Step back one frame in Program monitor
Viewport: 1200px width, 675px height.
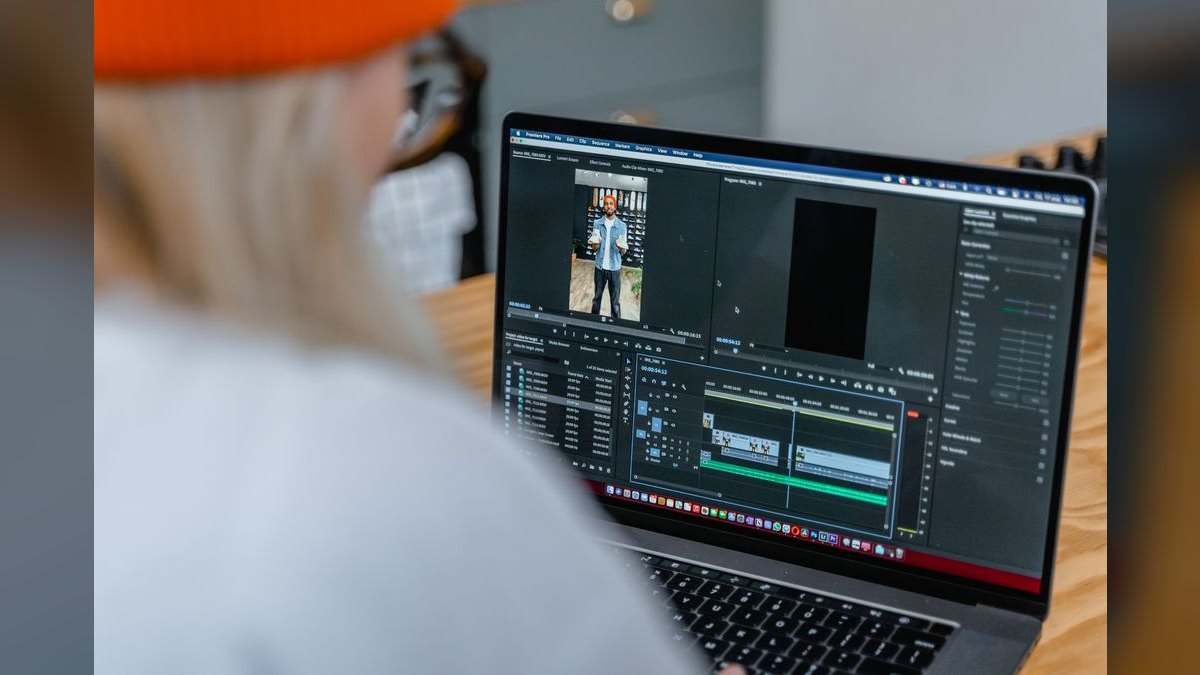pyautogui.click(x=810, y=377)
